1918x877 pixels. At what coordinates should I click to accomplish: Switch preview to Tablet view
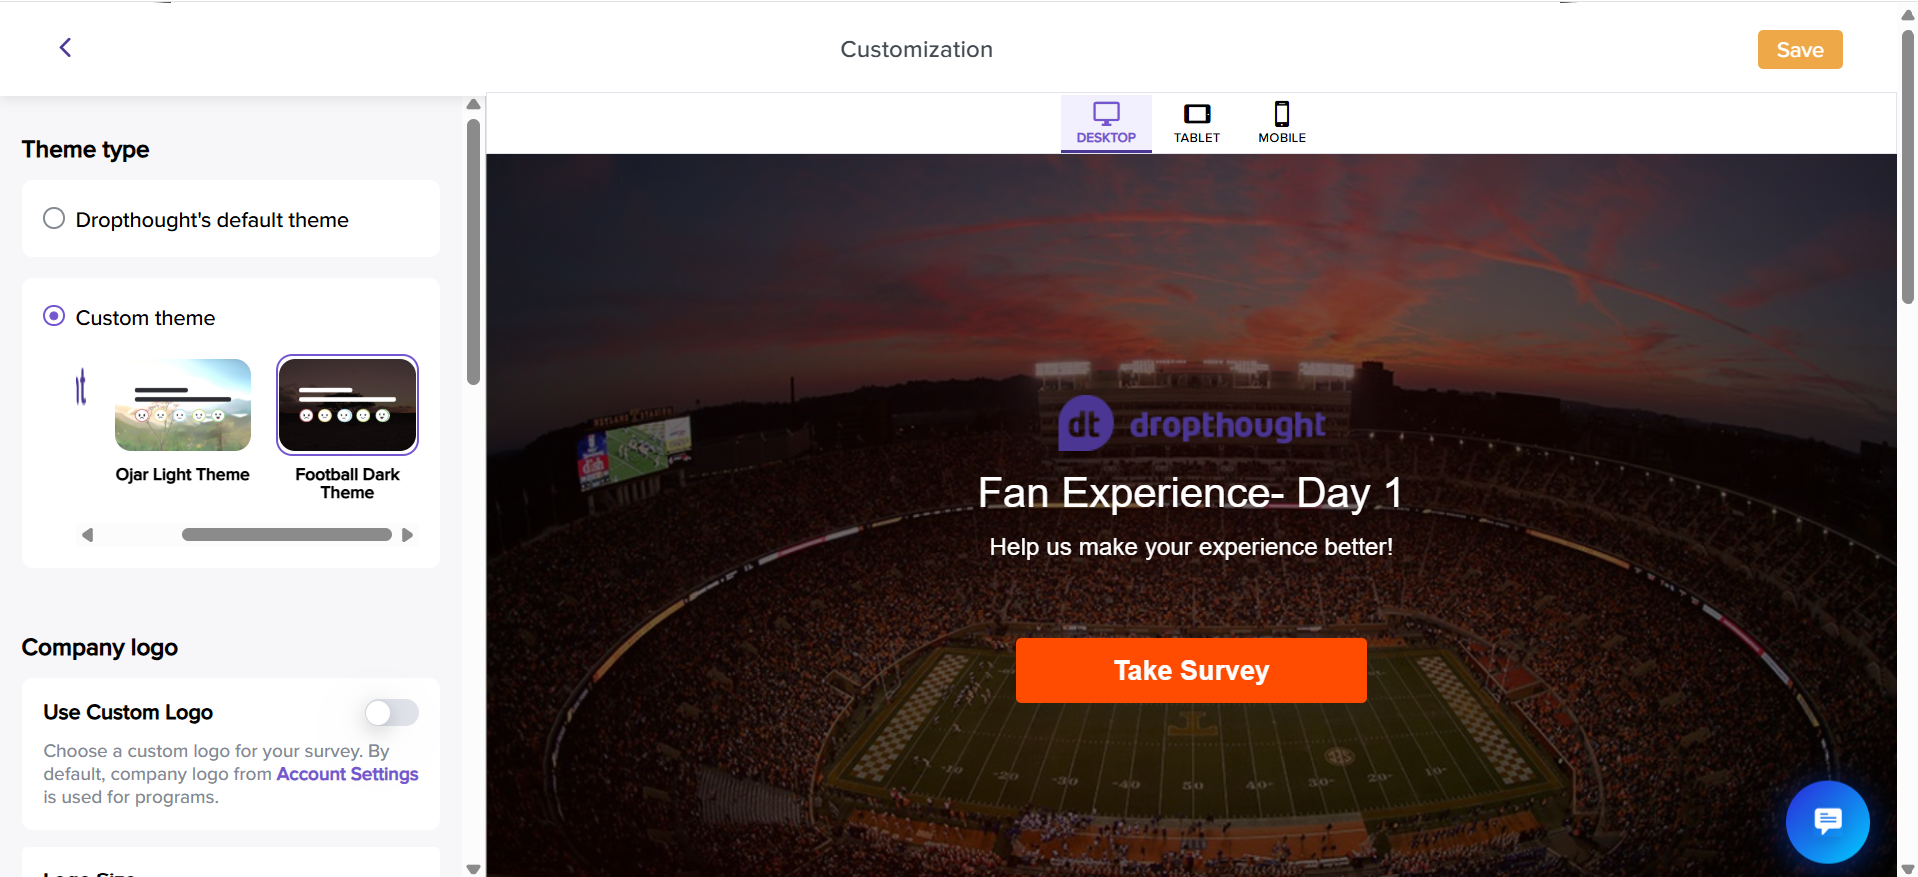1196,123
